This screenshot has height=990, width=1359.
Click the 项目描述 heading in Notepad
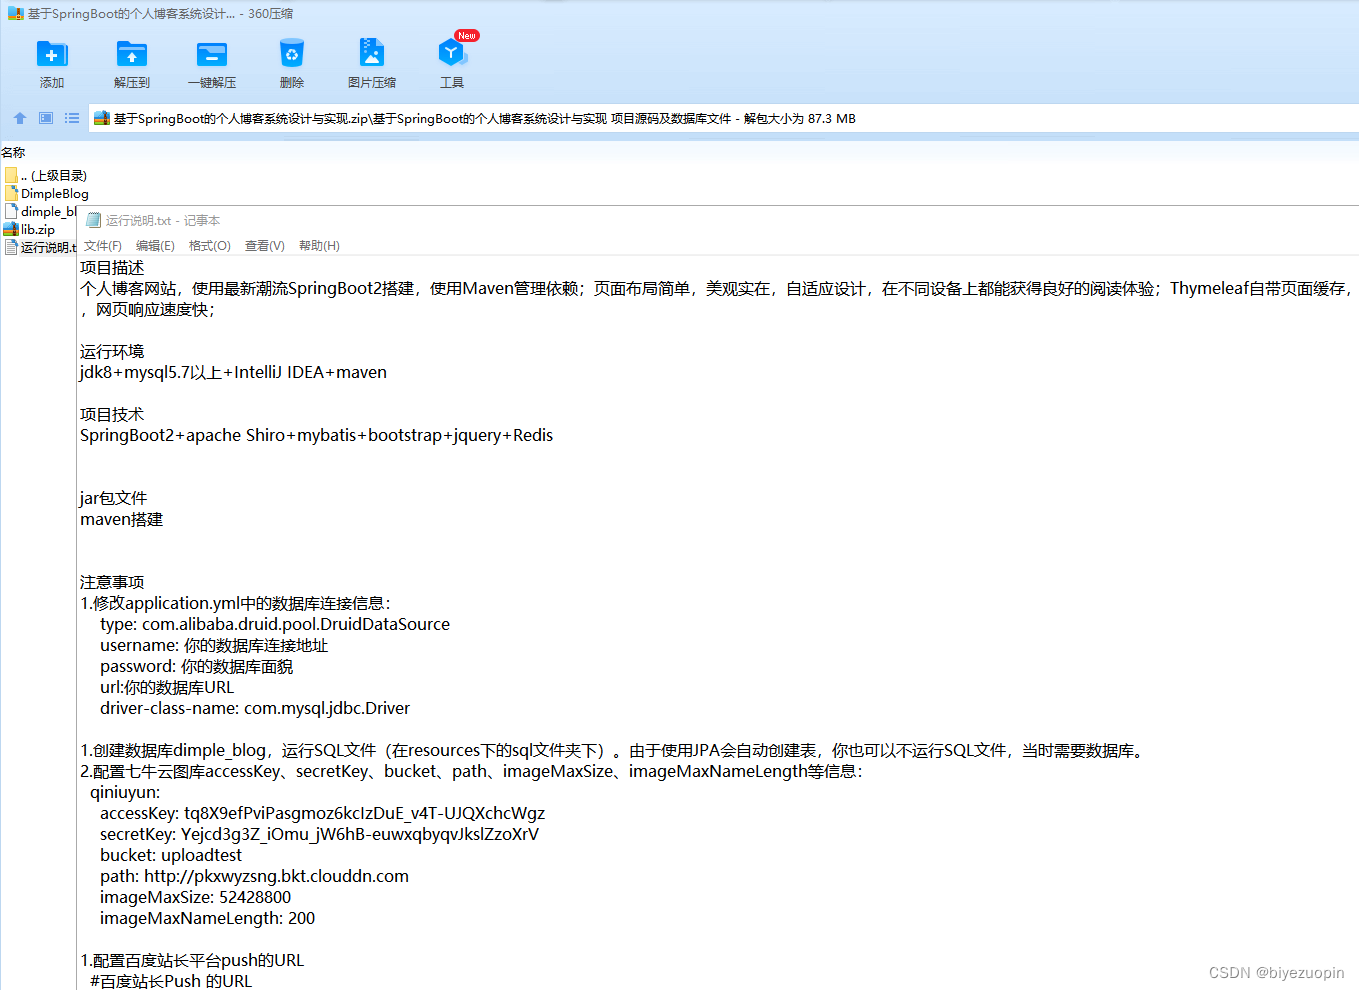click(x=112, y=268)
